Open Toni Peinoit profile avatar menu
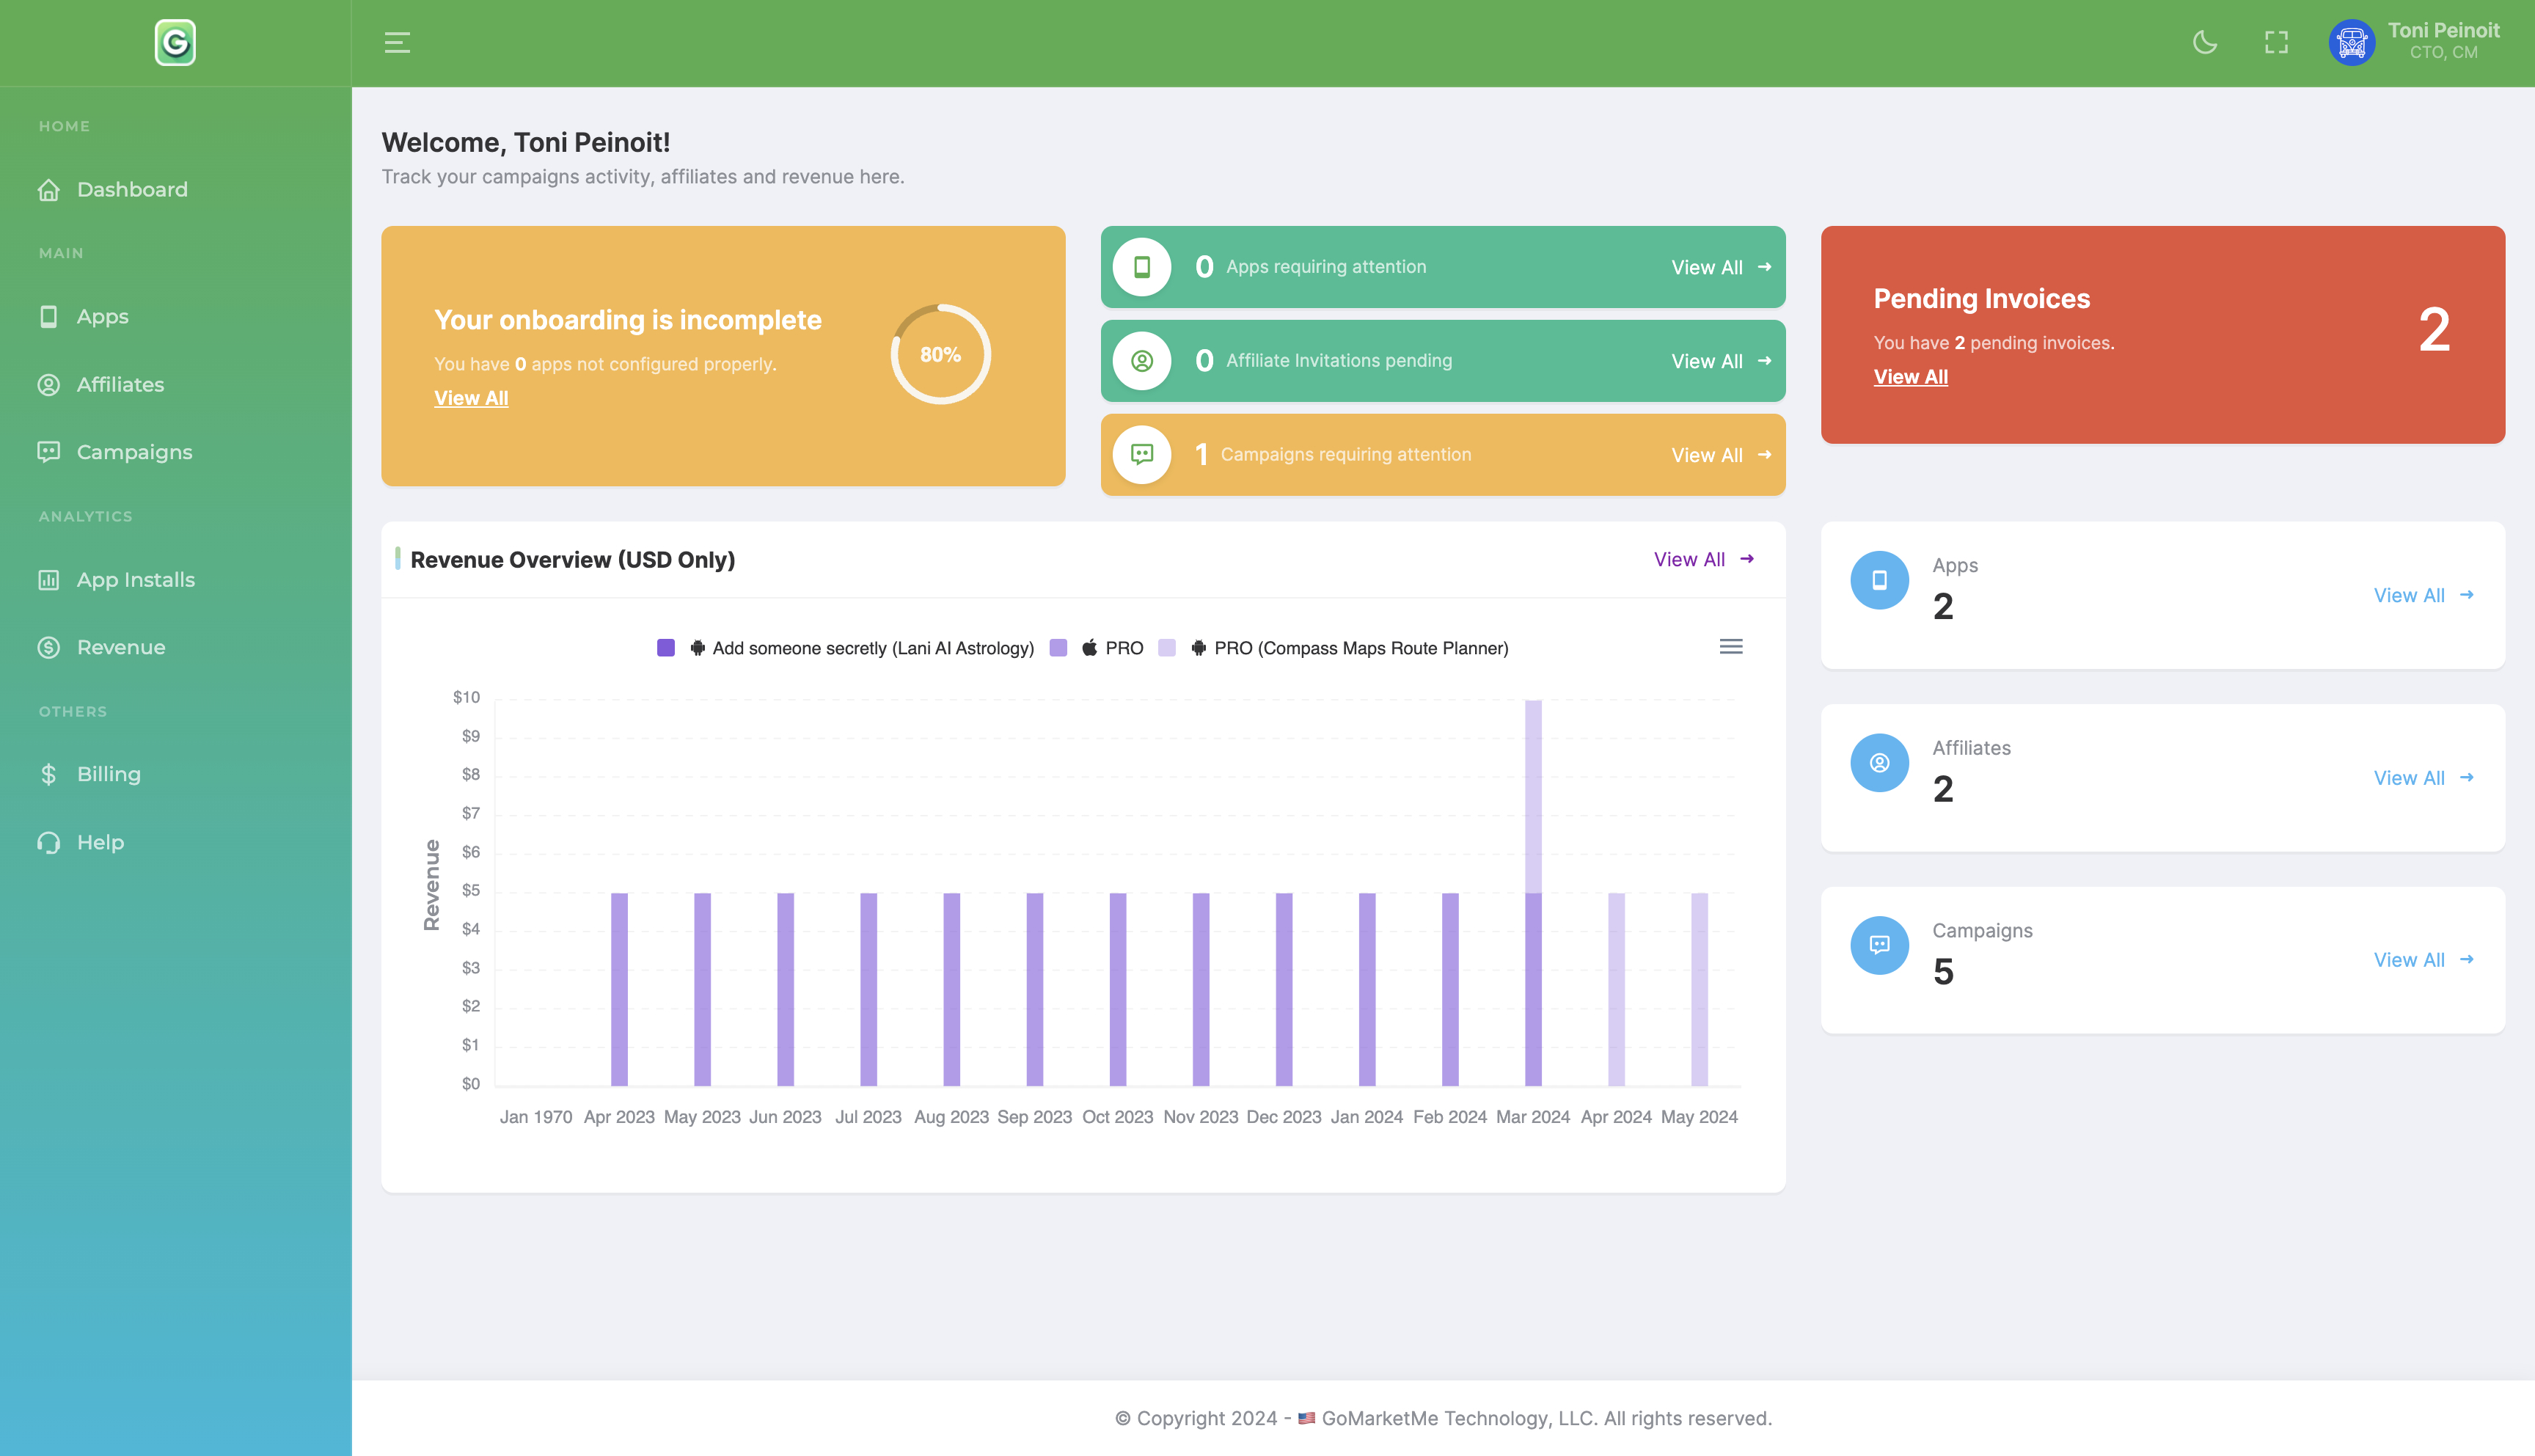 (2351, 42)
